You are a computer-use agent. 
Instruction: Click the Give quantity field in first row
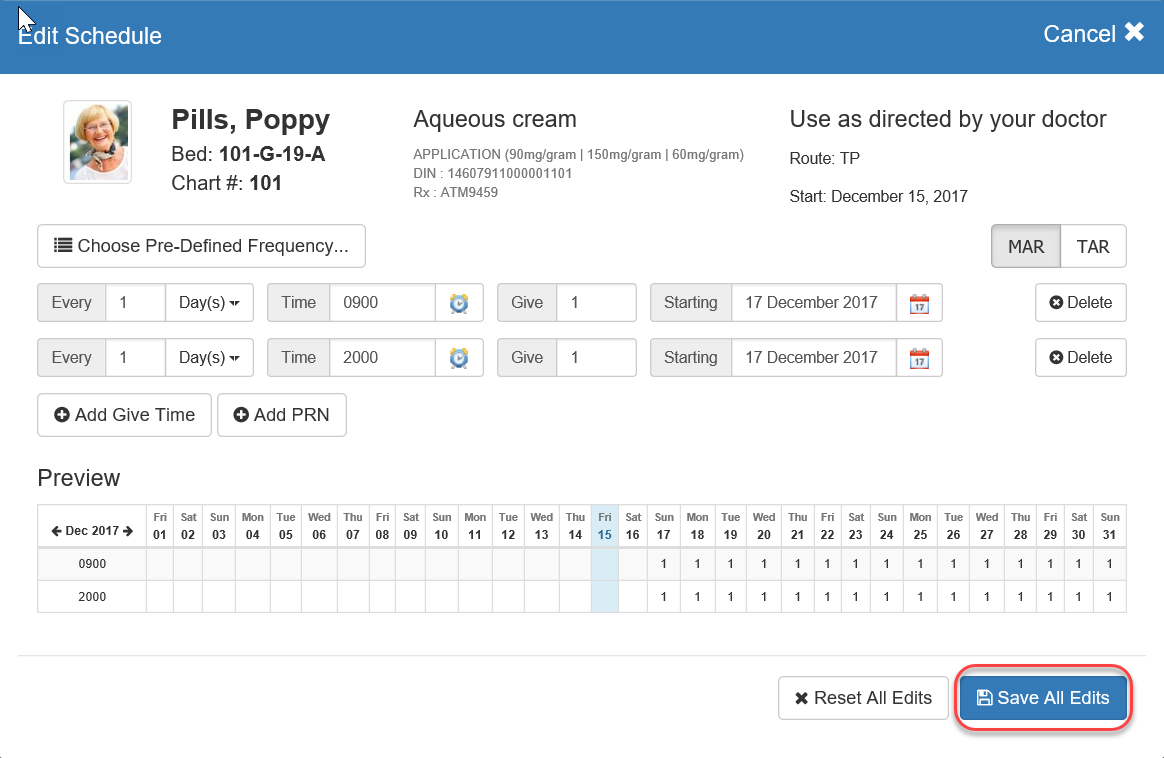pos(596,303)
